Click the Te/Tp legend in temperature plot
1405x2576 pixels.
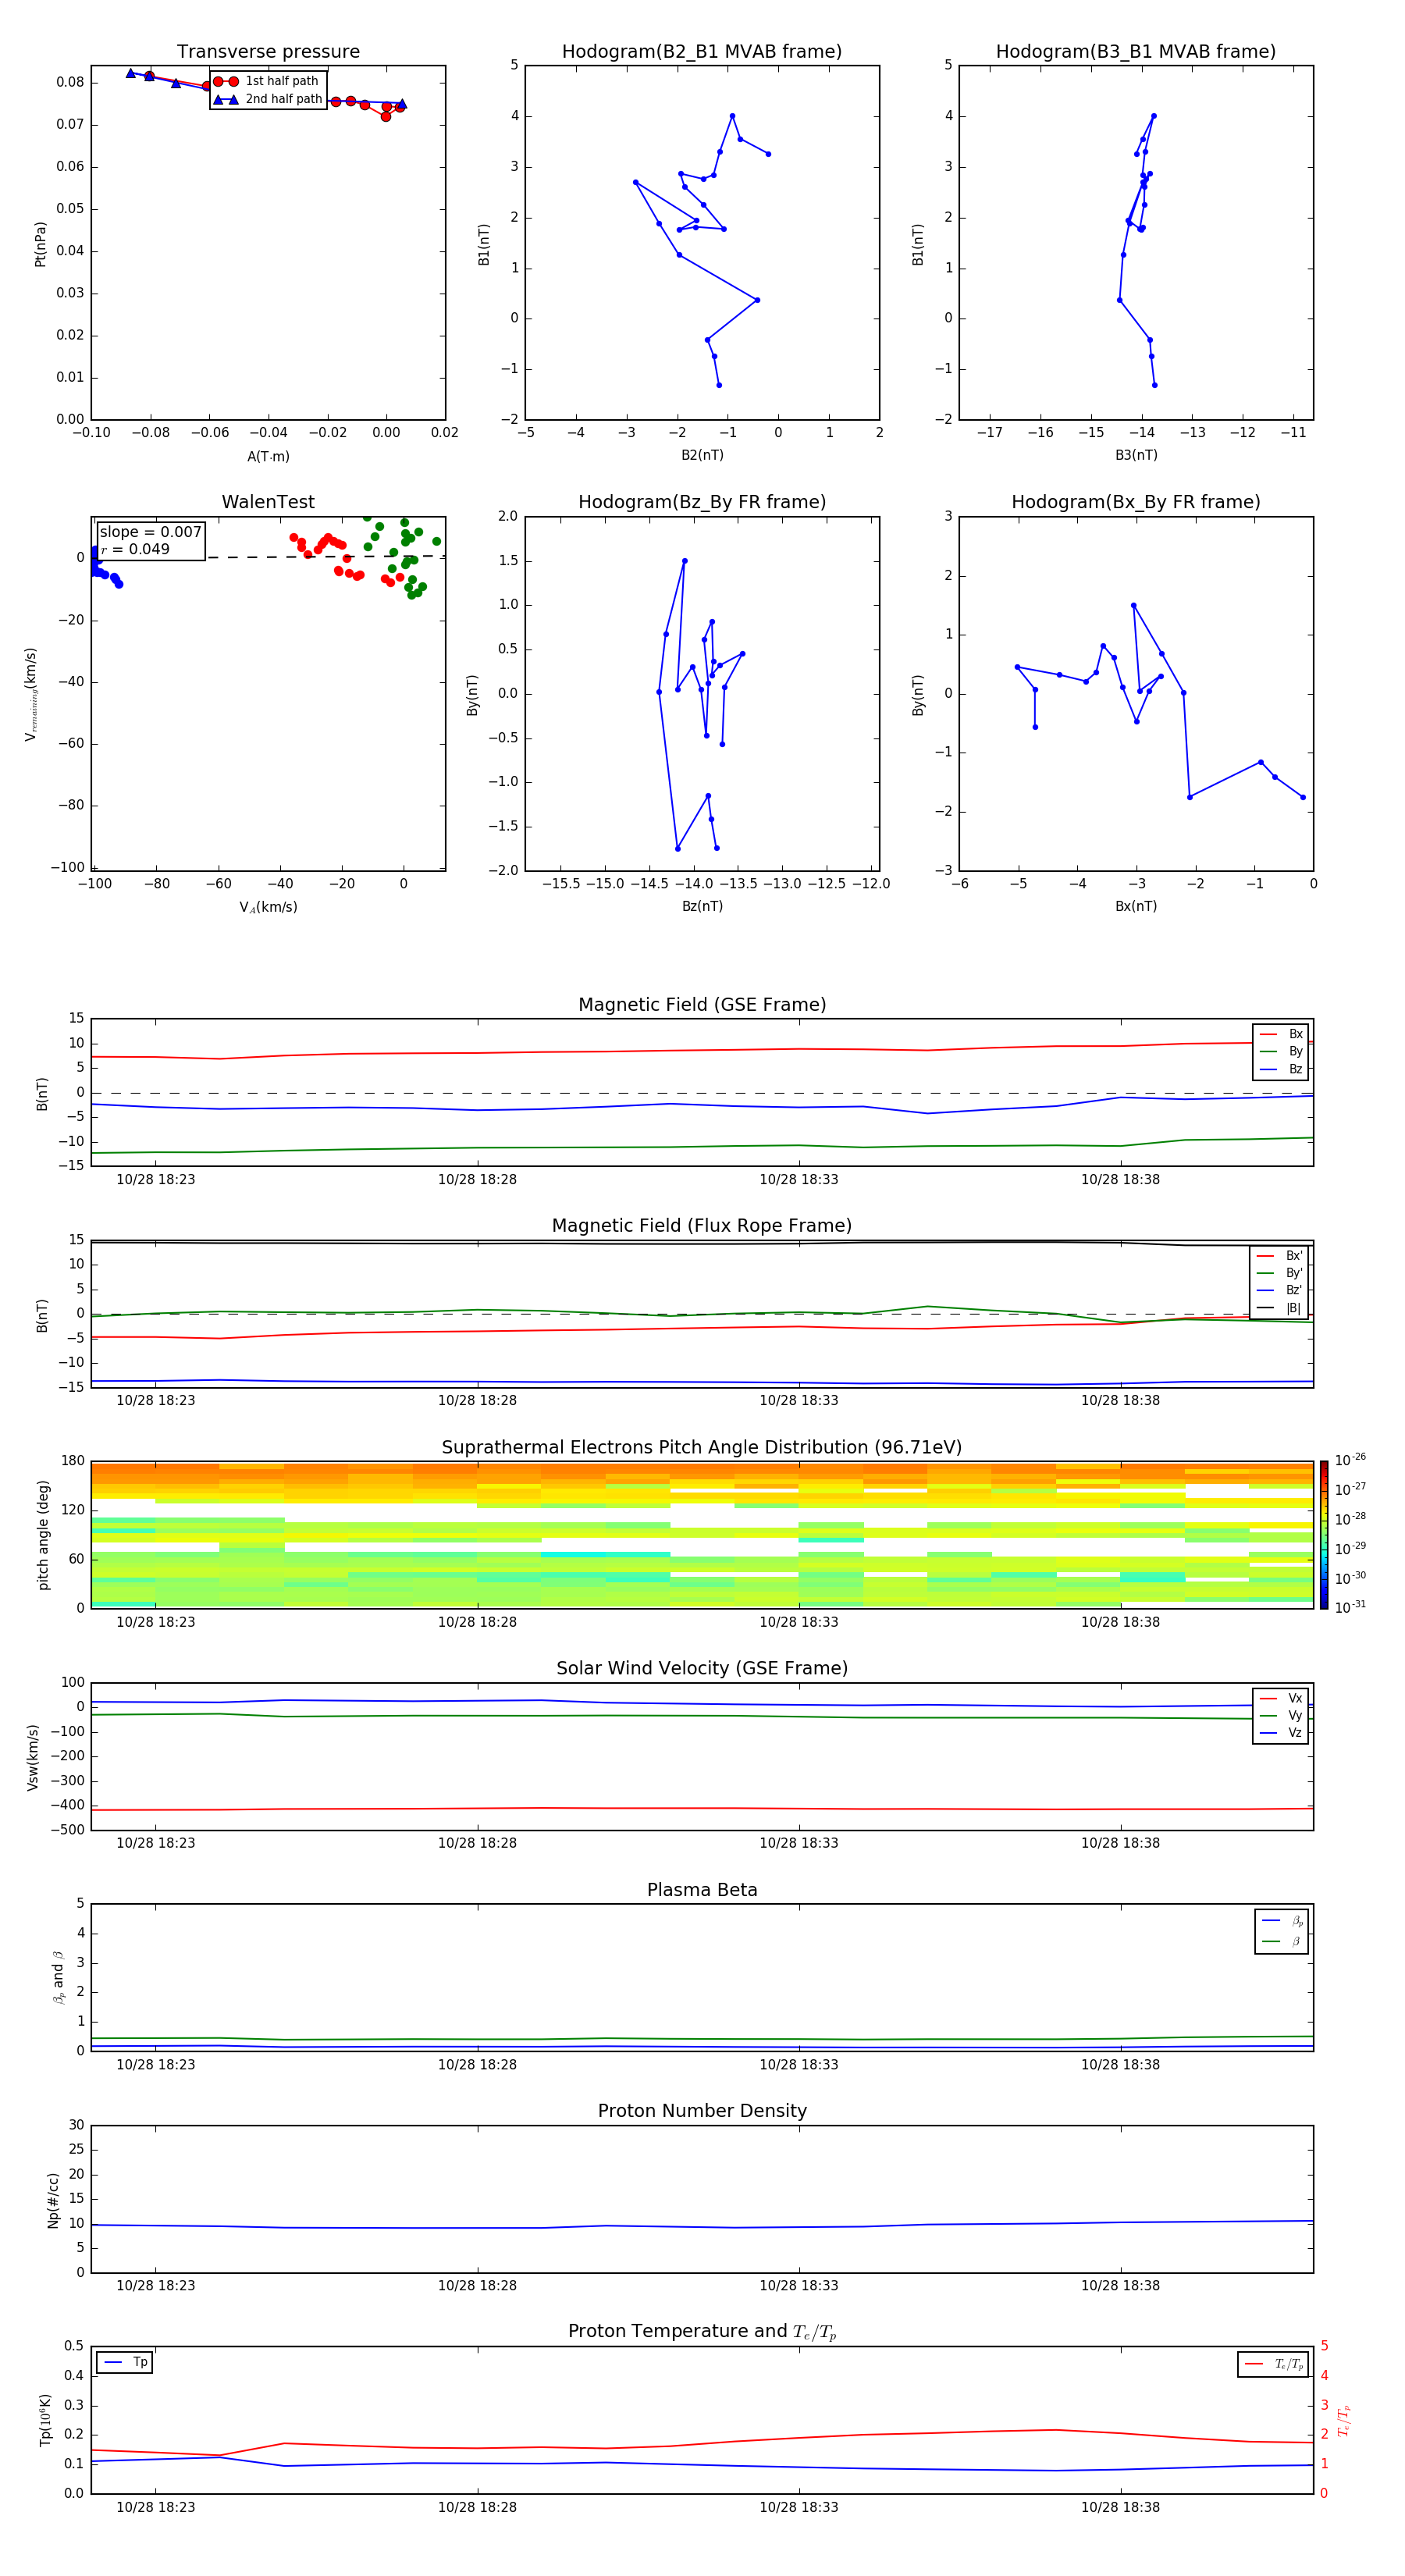[x=1274, y=2364]
